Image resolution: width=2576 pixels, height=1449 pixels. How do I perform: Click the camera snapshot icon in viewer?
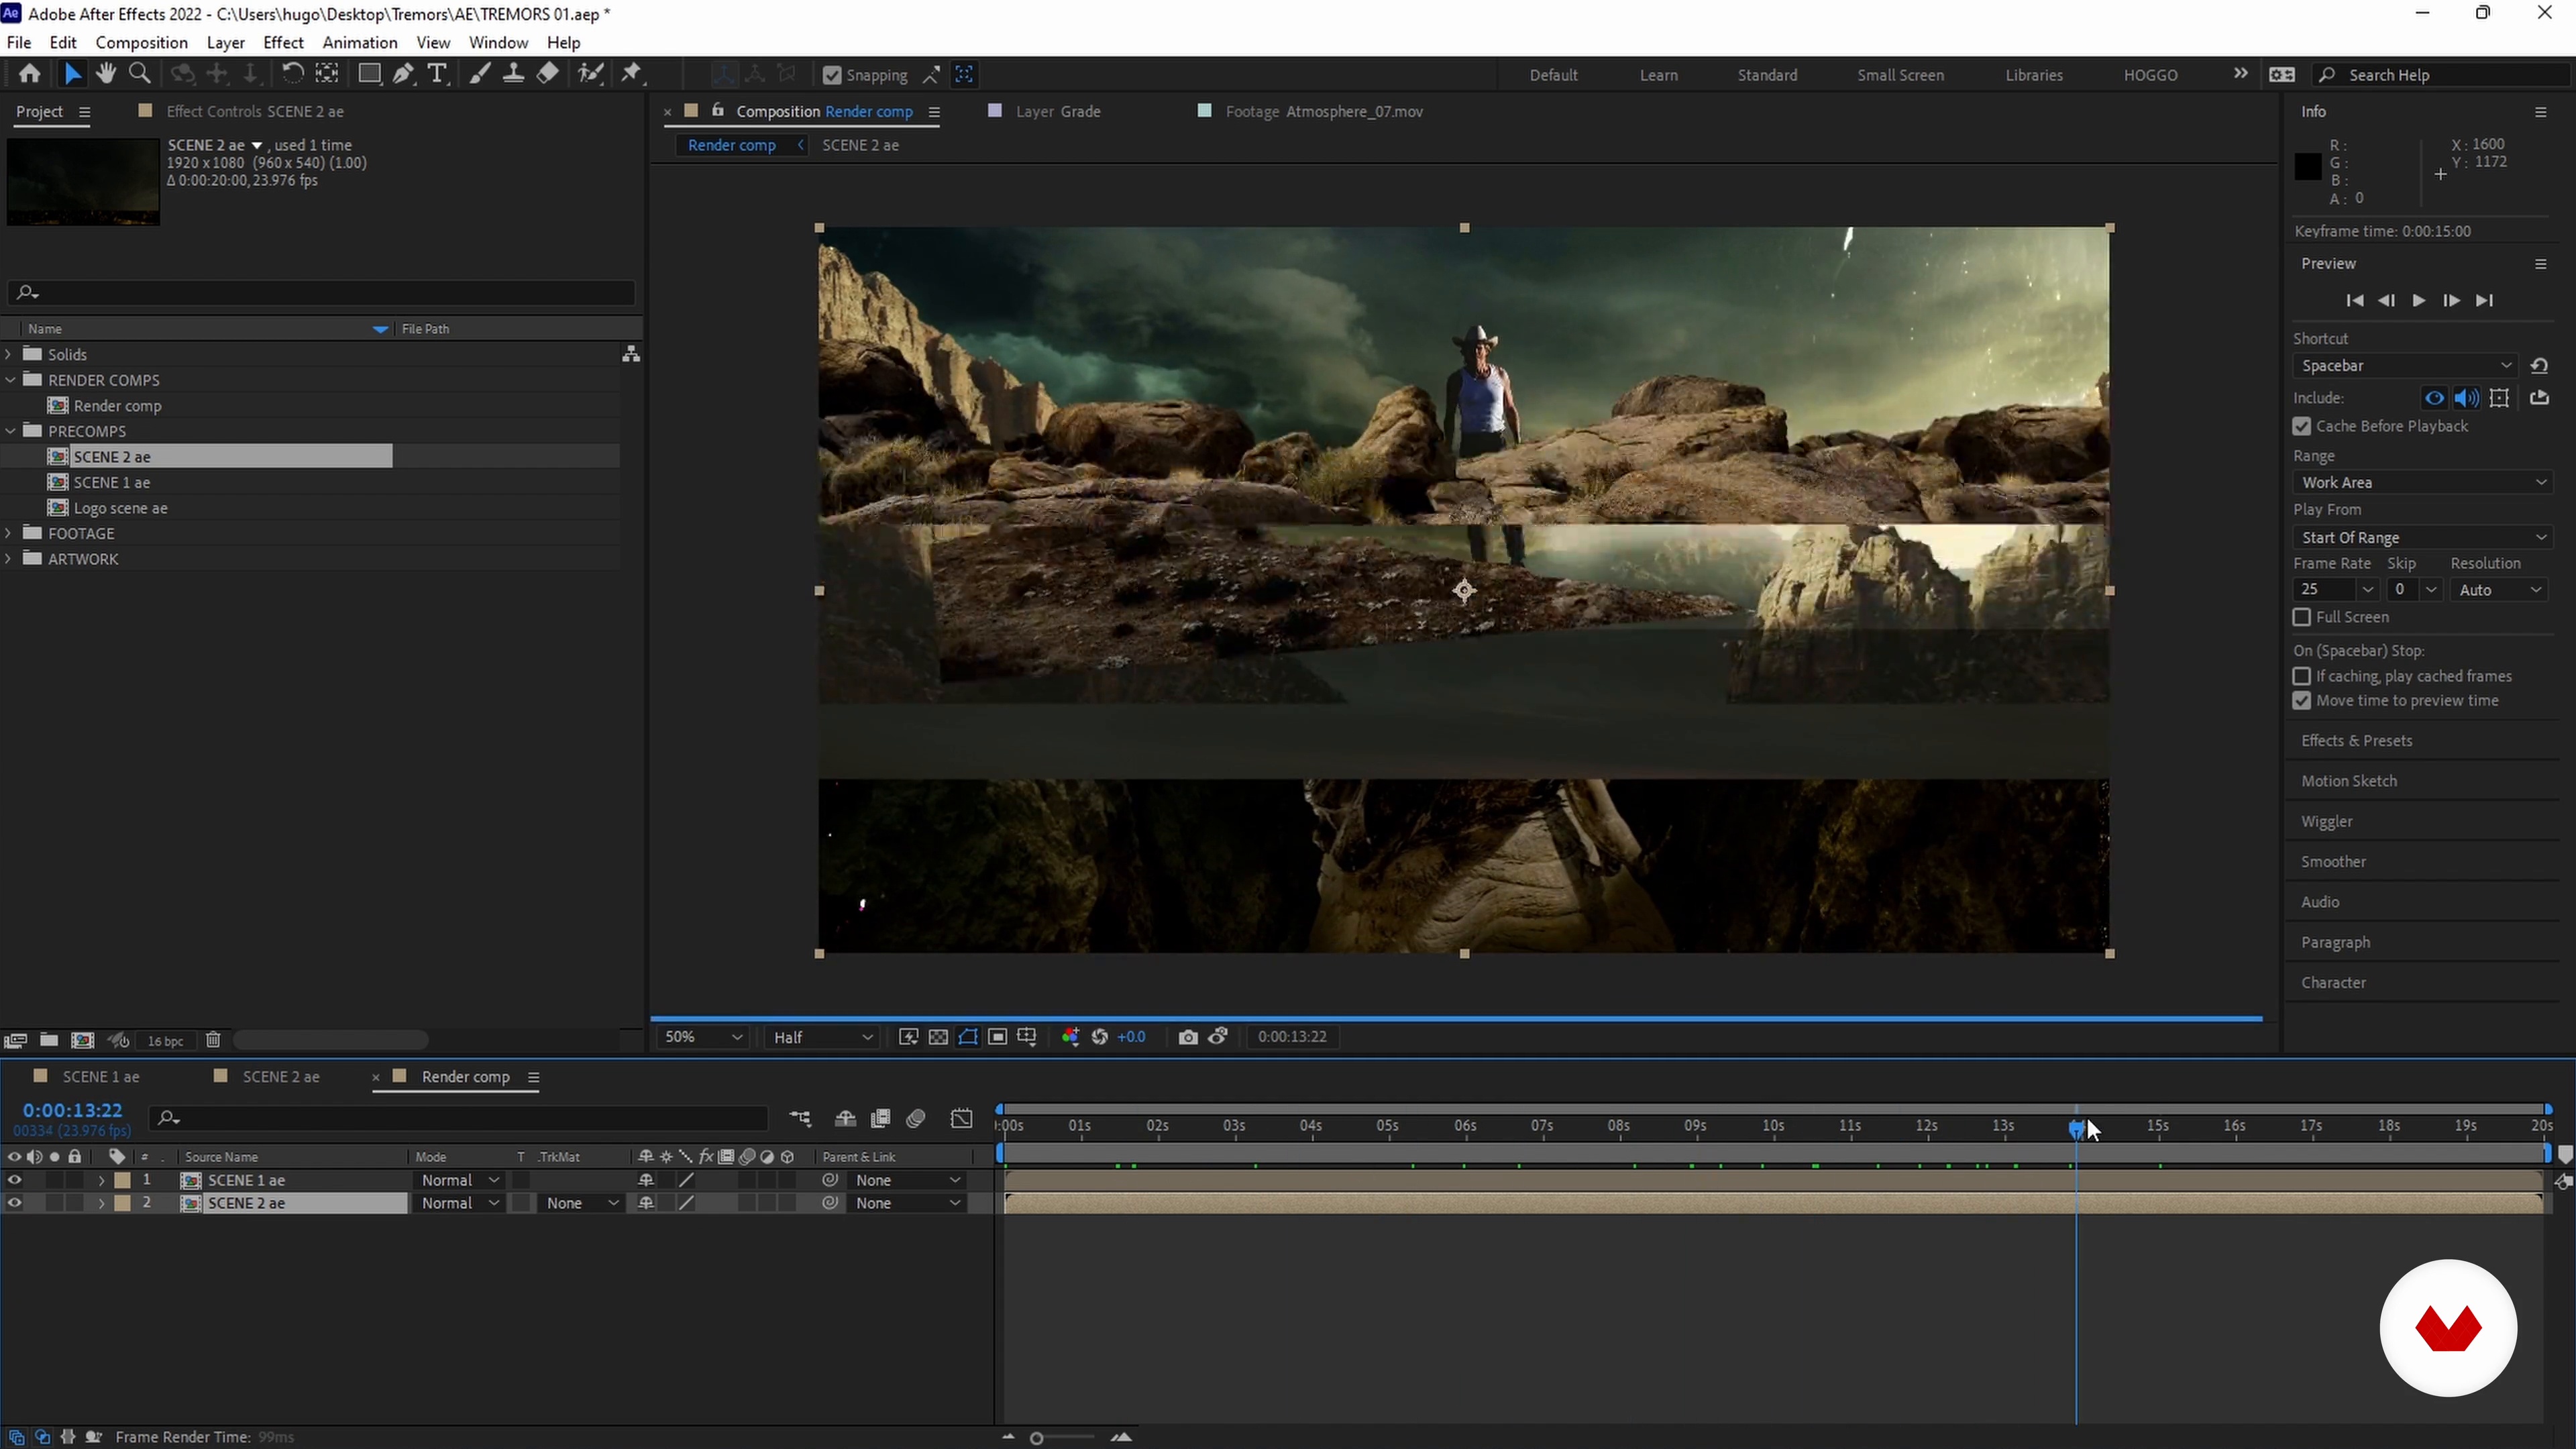1187,1037
